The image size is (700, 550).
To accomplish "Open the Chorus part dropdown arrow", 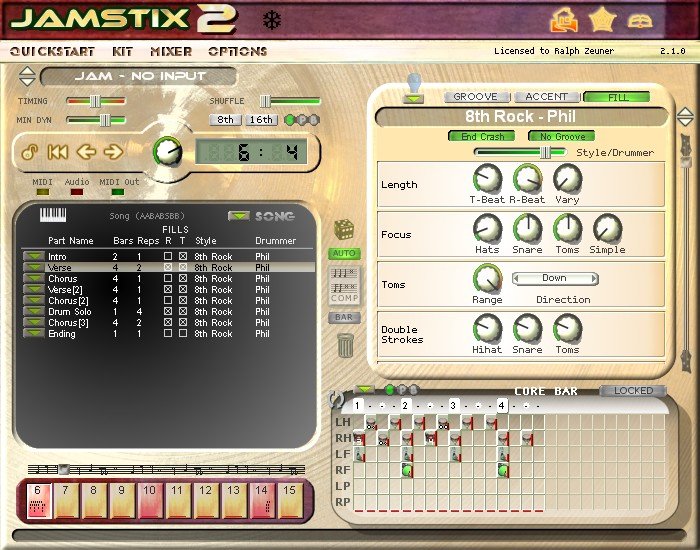I will (33, 278).
